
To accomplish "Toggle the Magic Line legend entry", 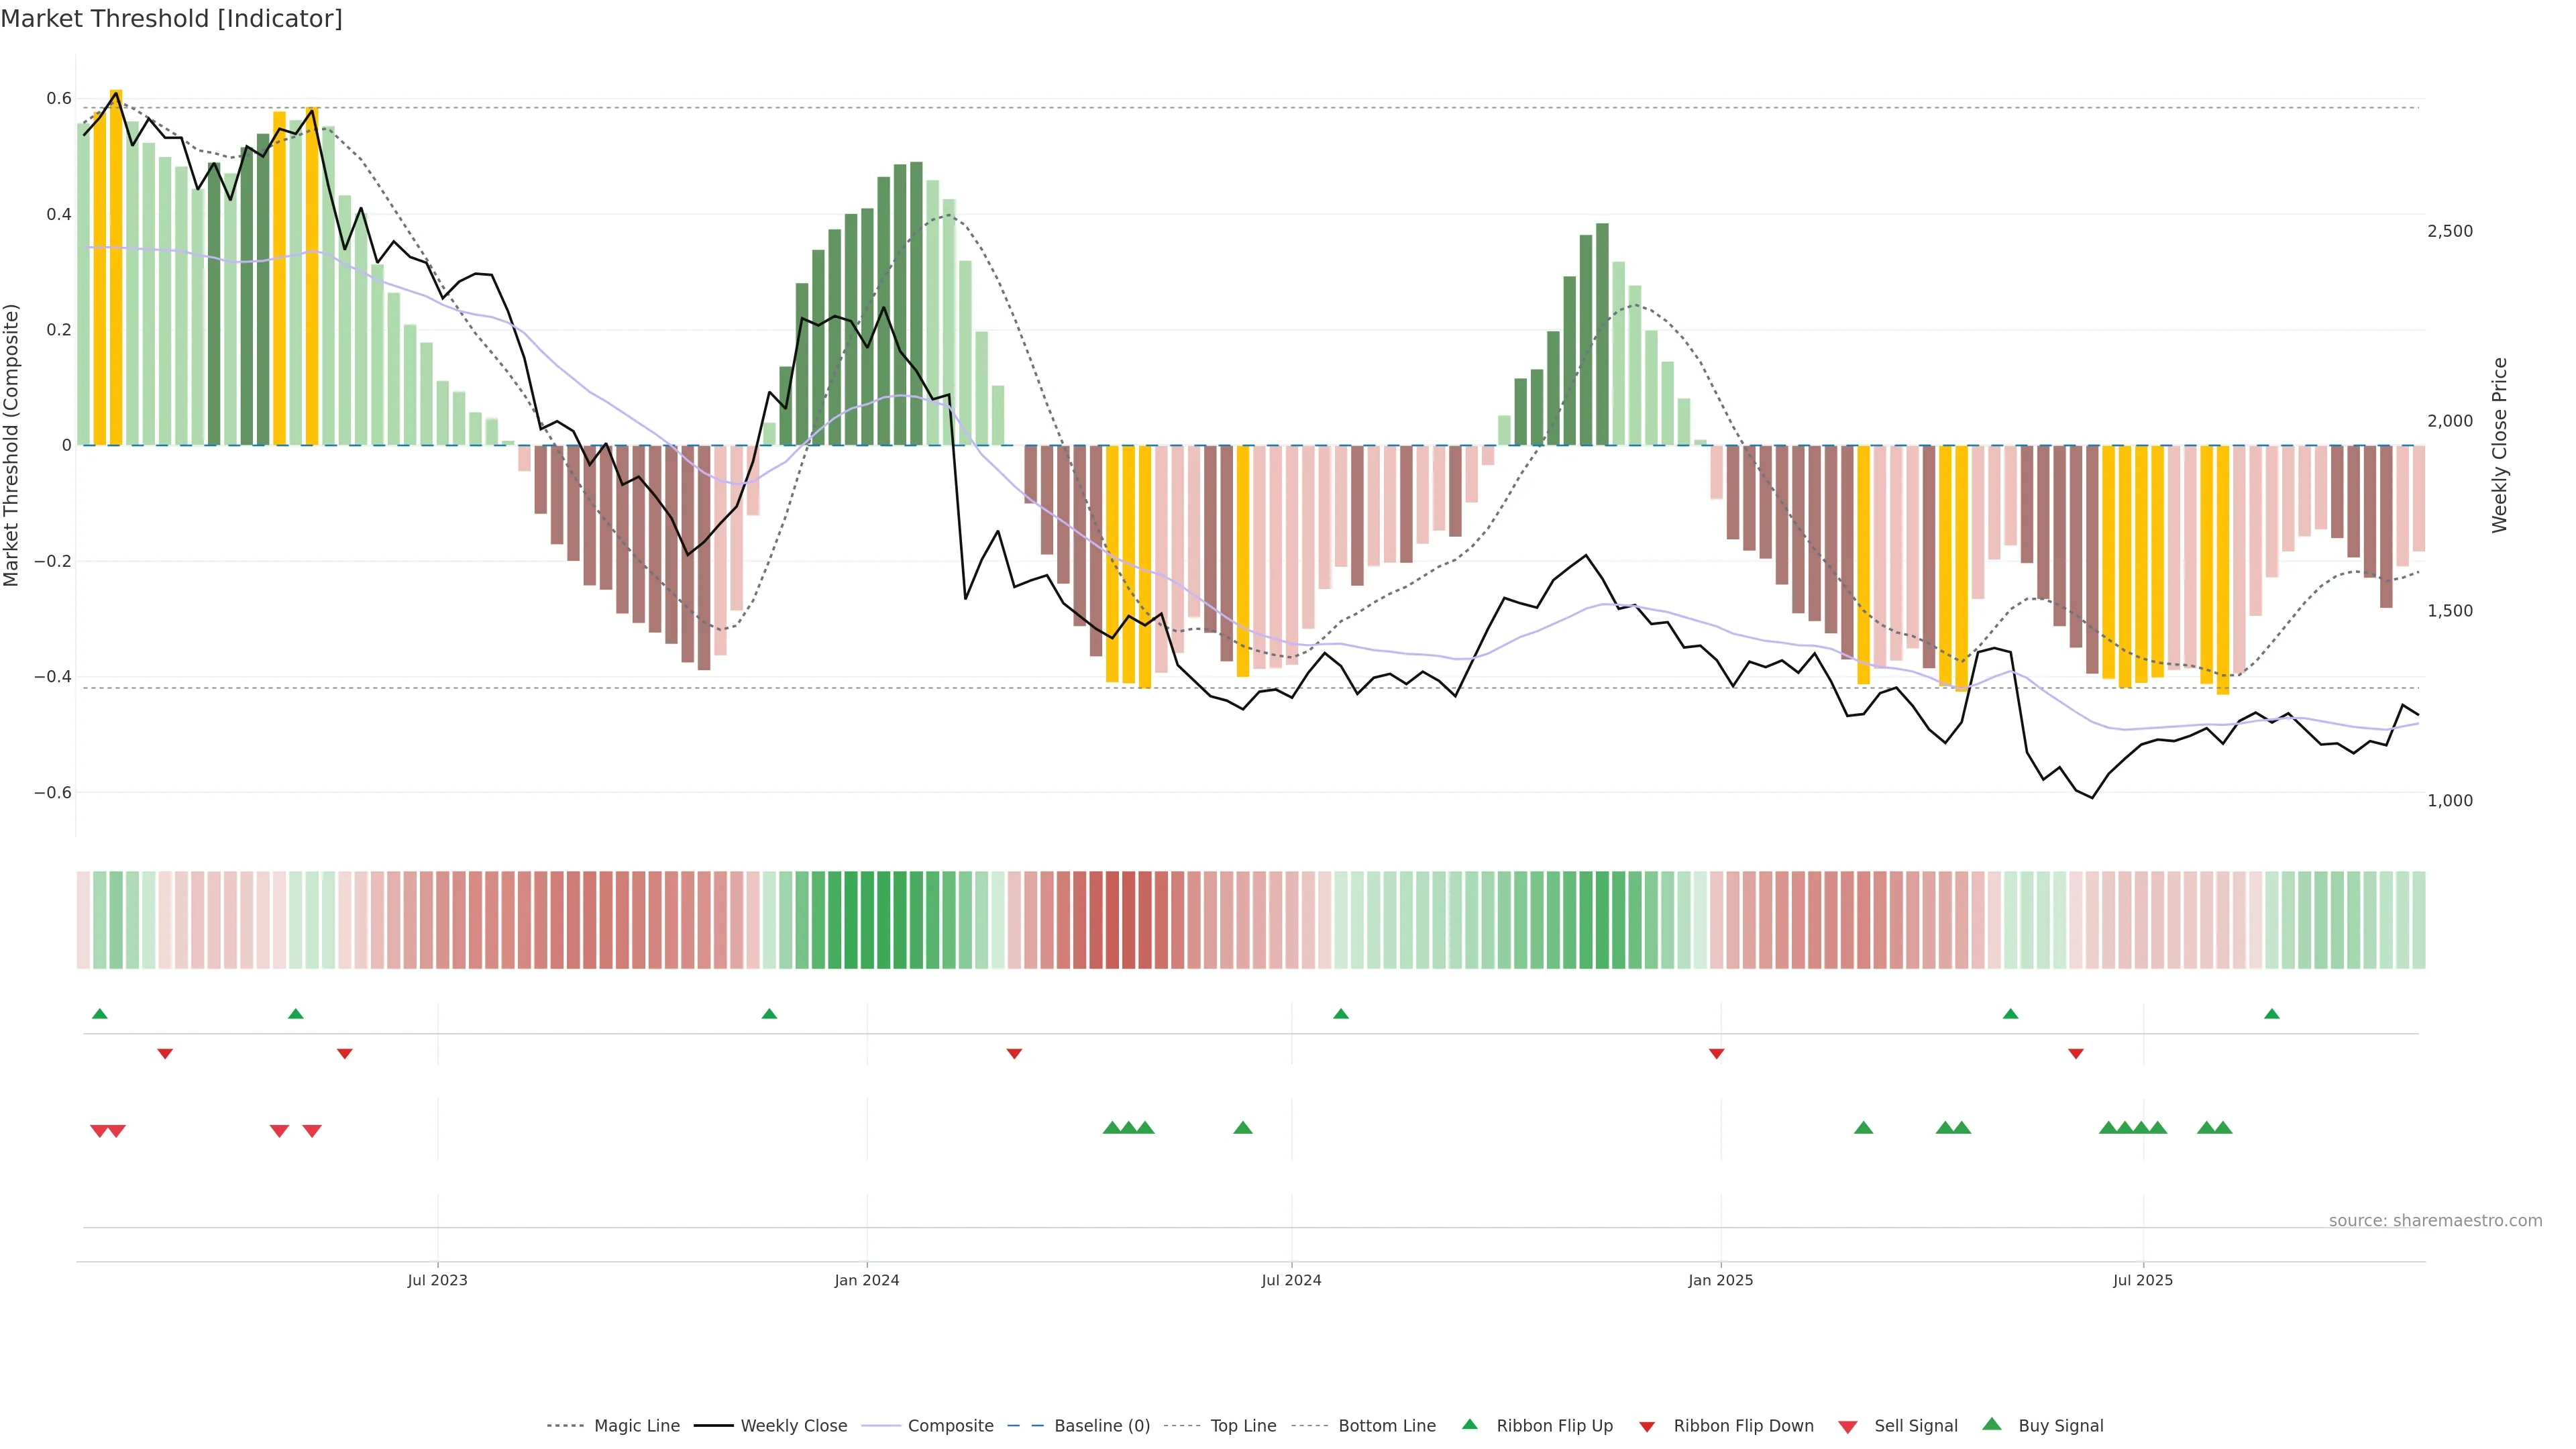I will tap(636, 1425).
